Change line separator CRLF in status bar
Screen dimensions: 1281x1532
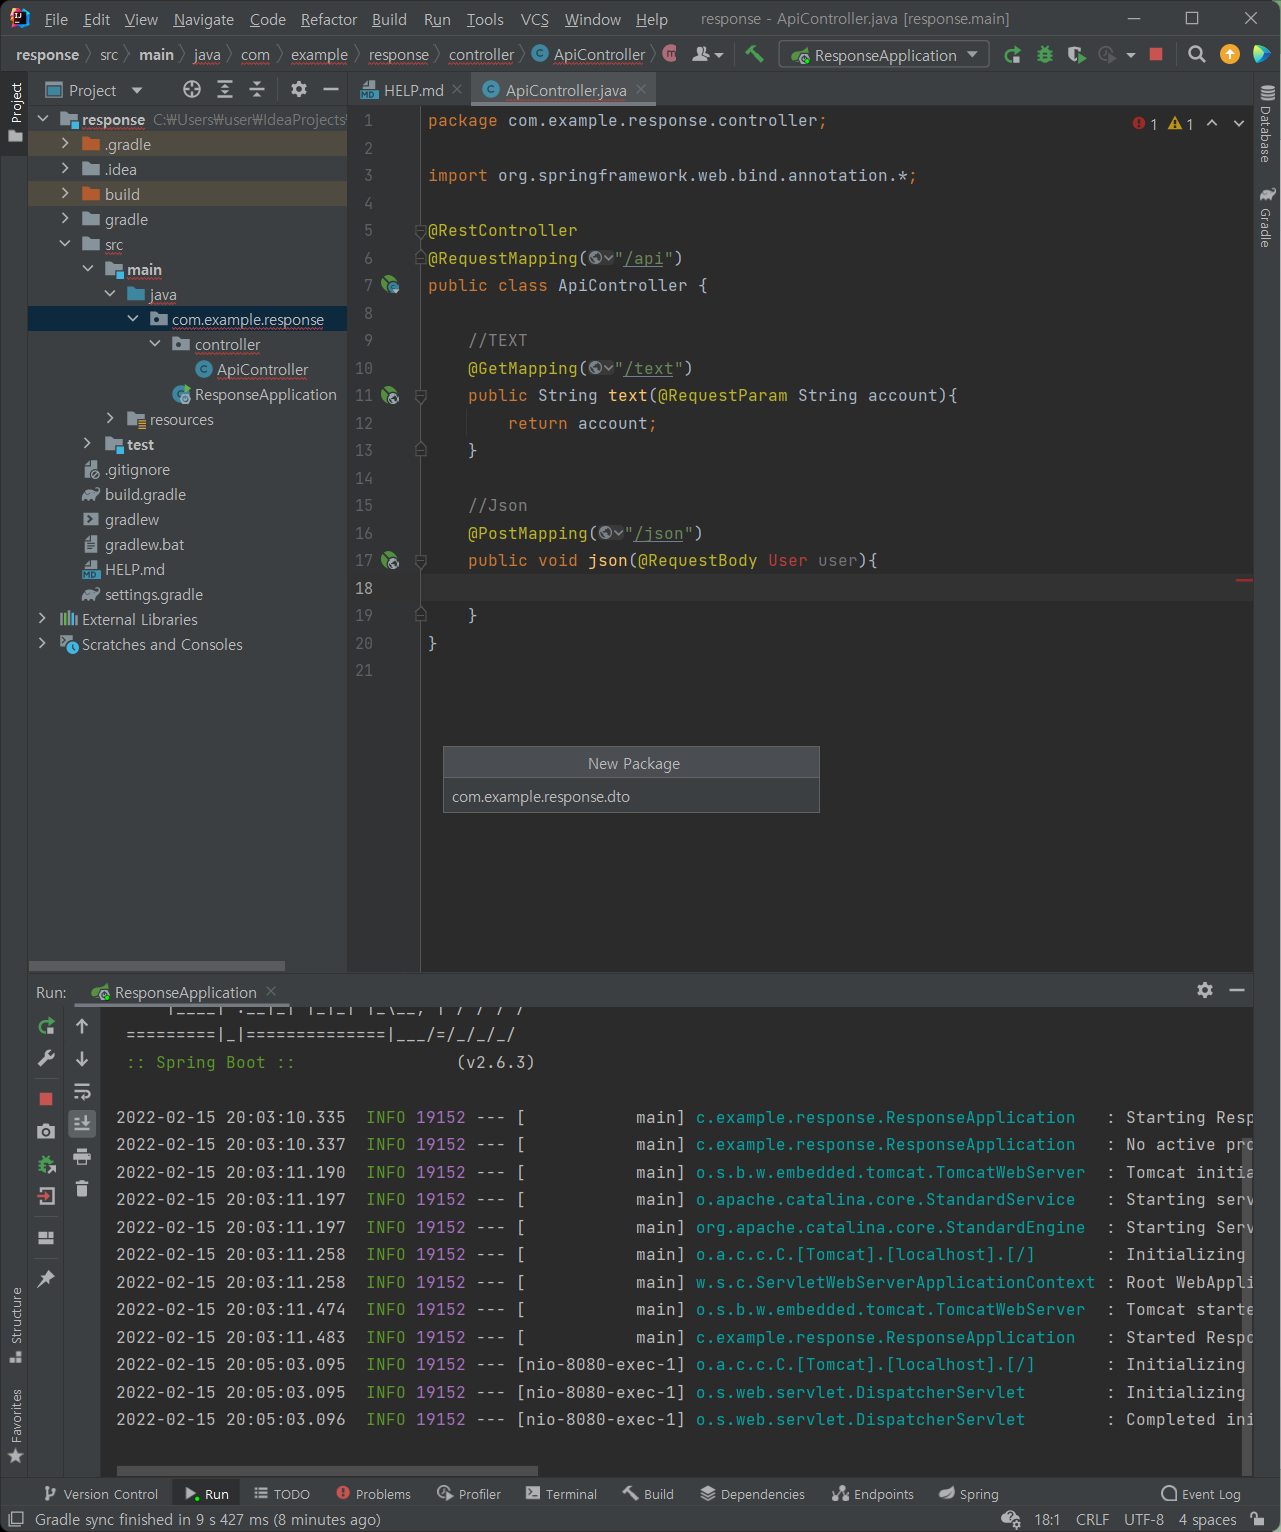[1092, 1520]
